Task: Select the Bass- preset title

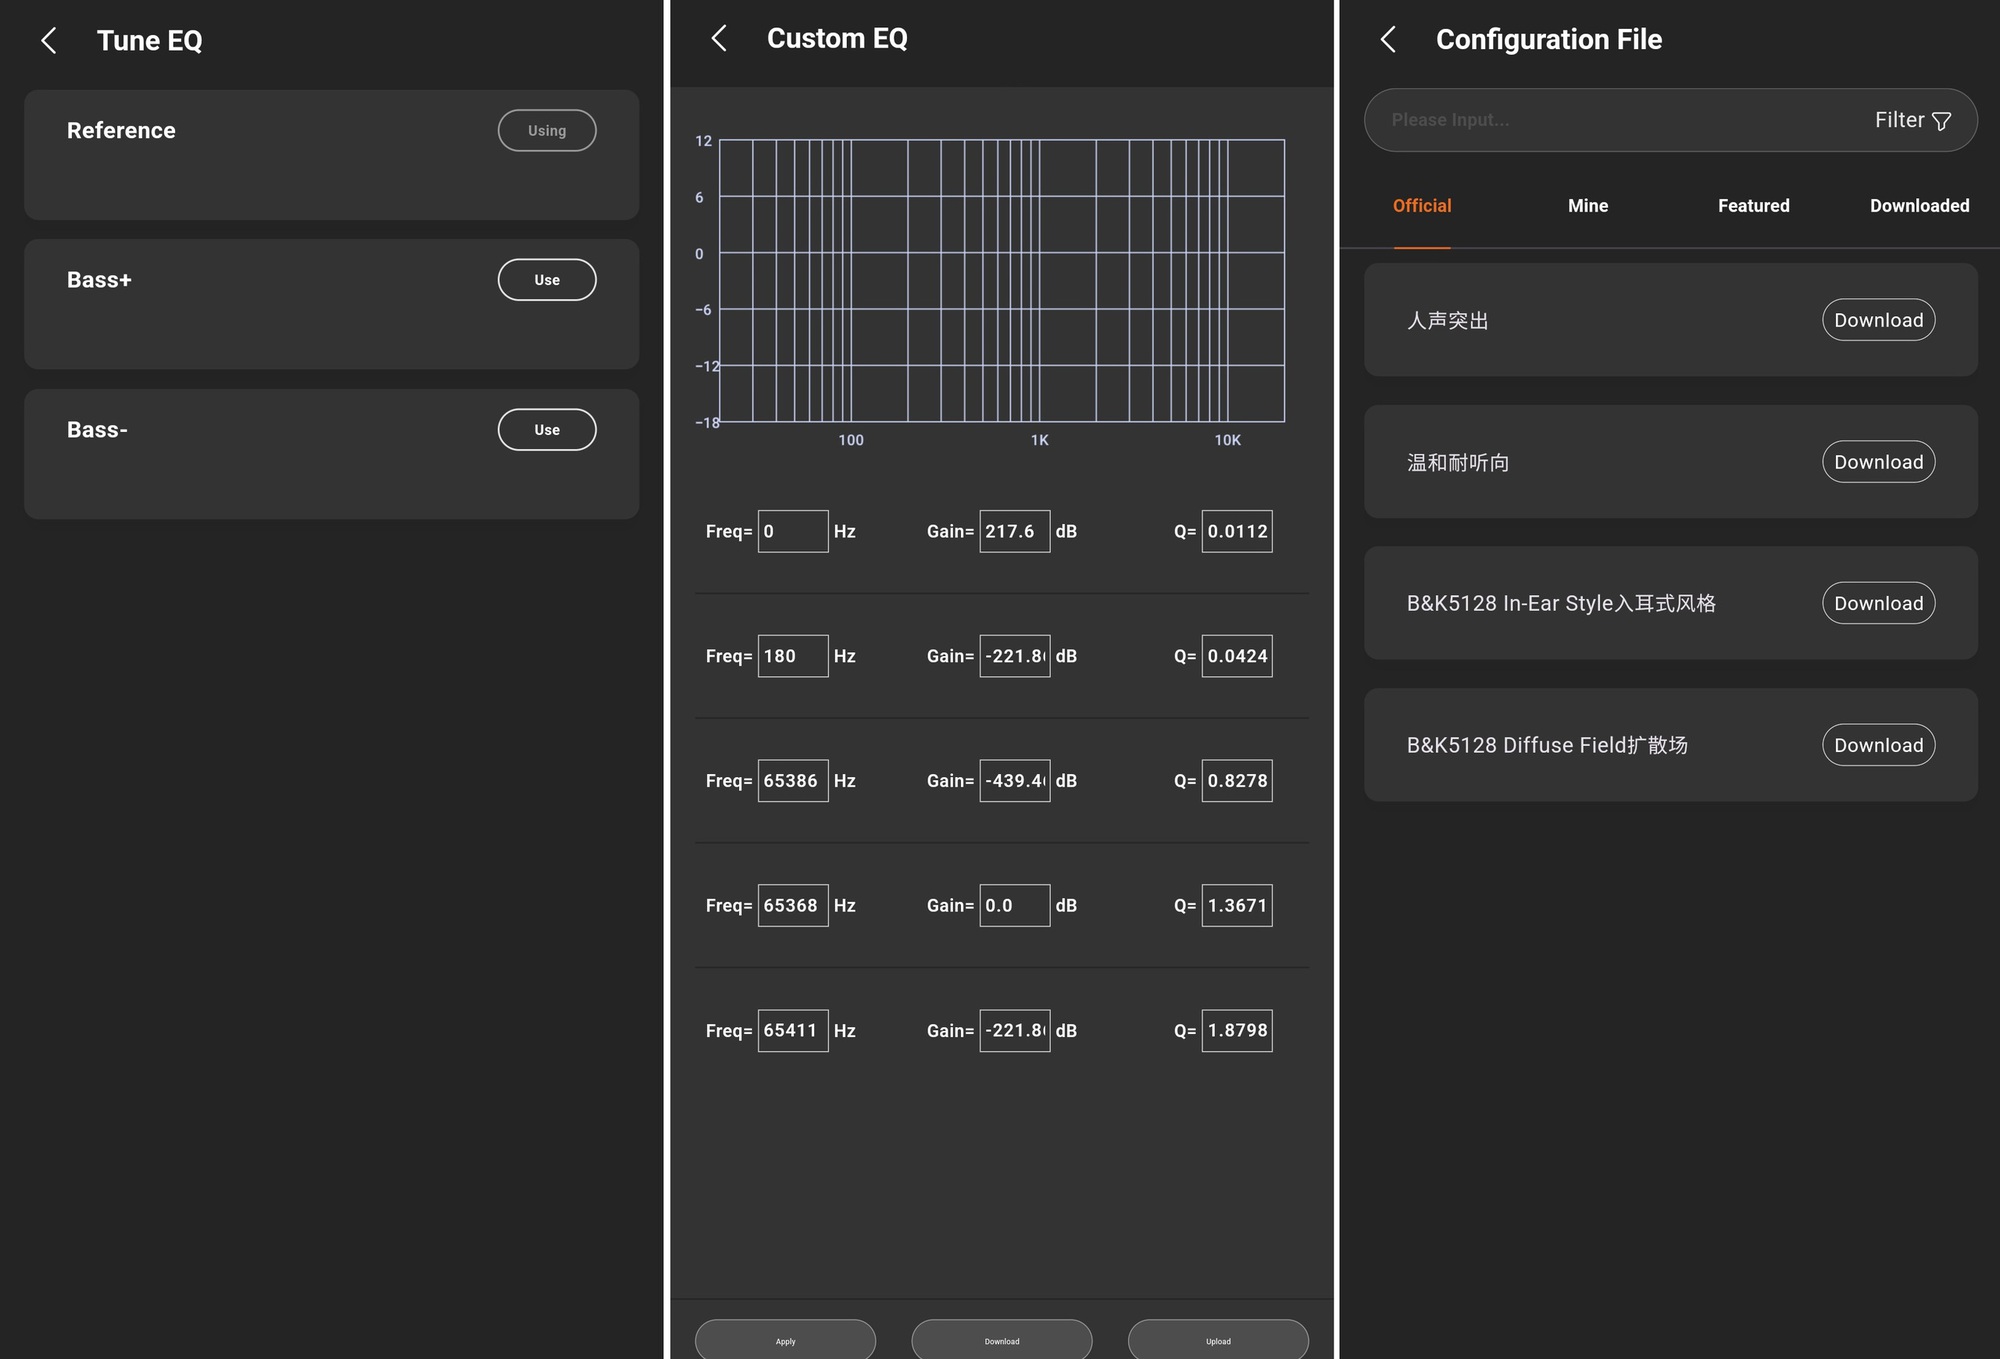Action: point(97,430)
